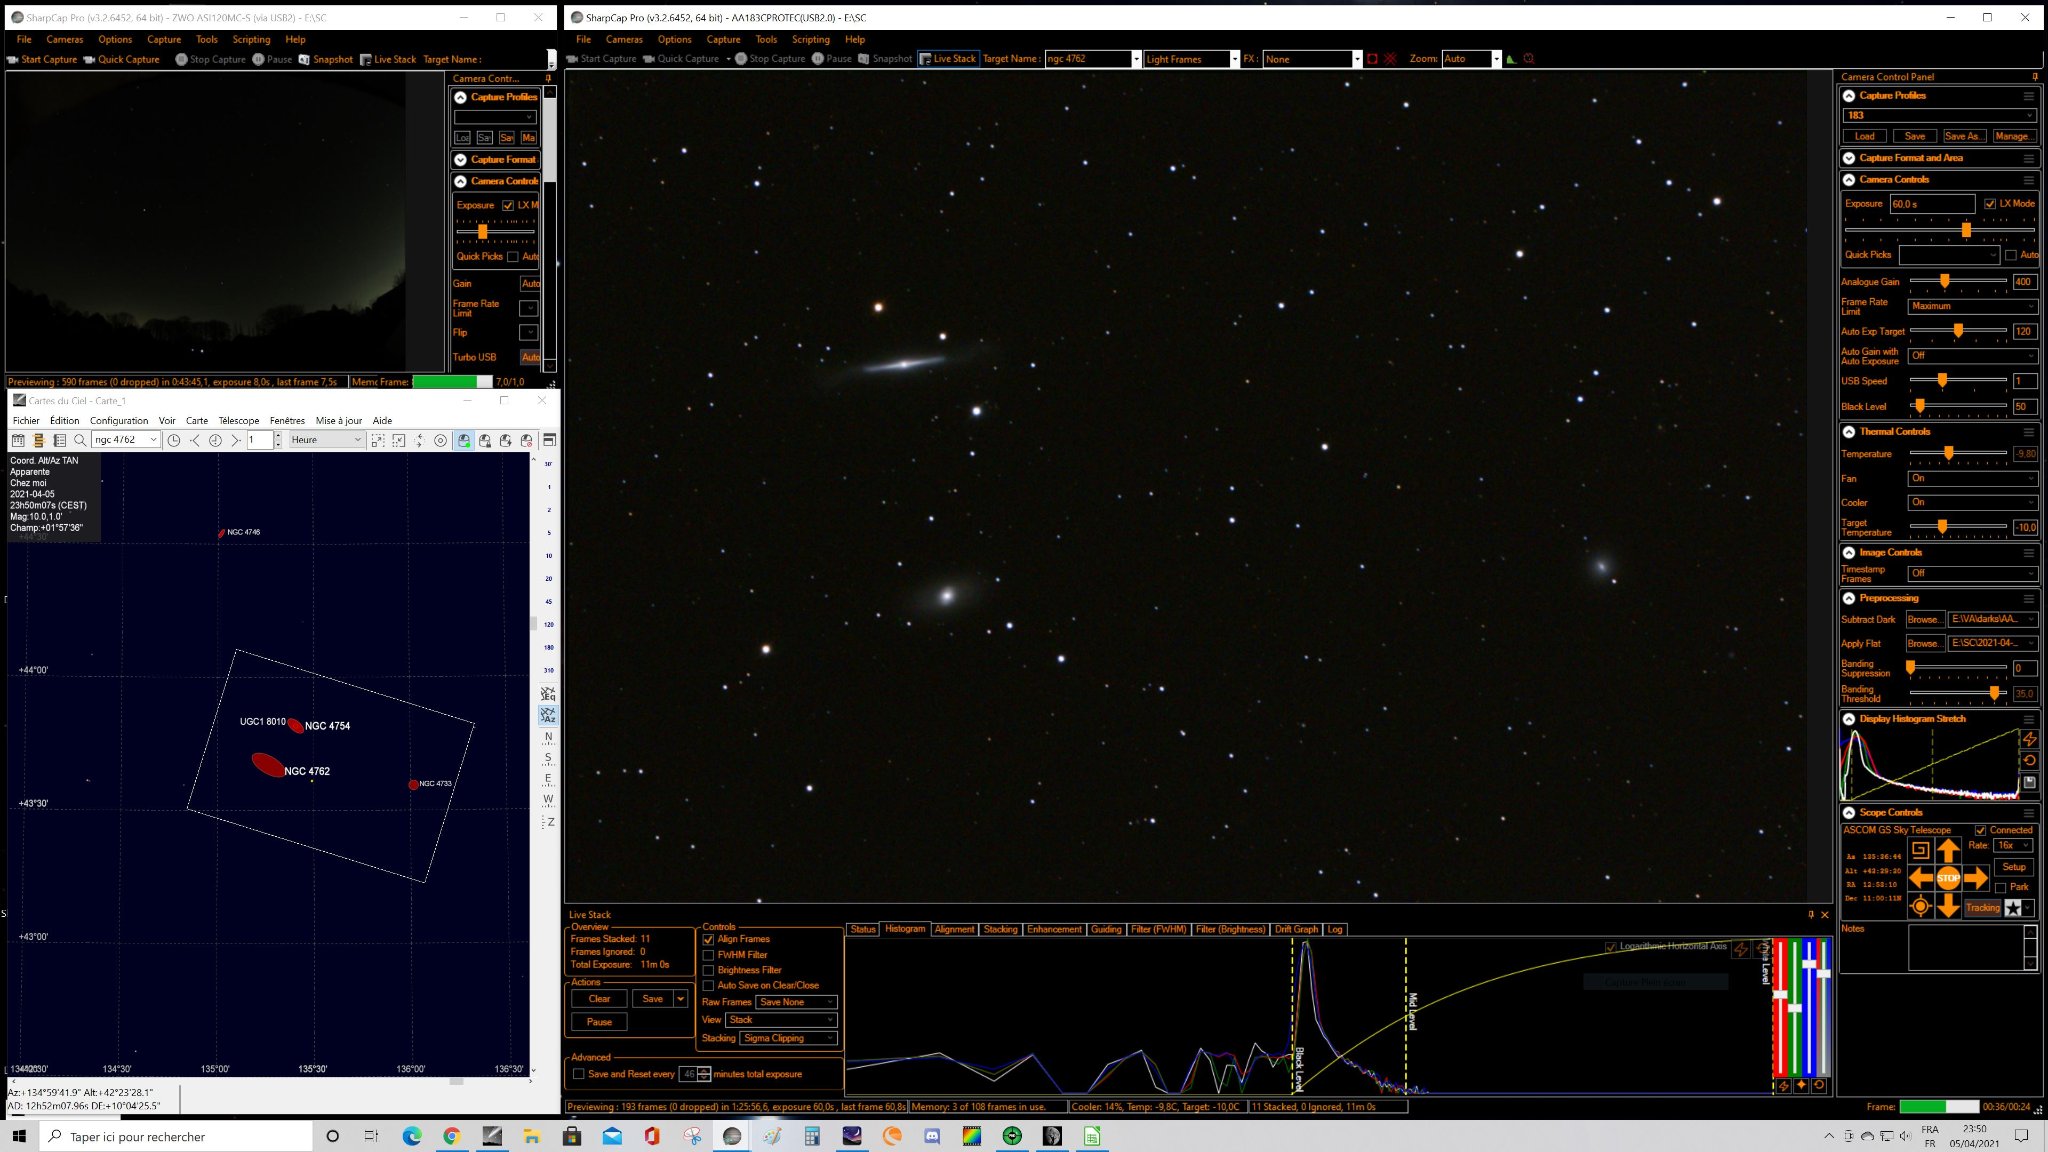The image size is (2048, 1152).
Task: Open Google Chrome from the taskbar
Action: click(x=452, y=1136)
